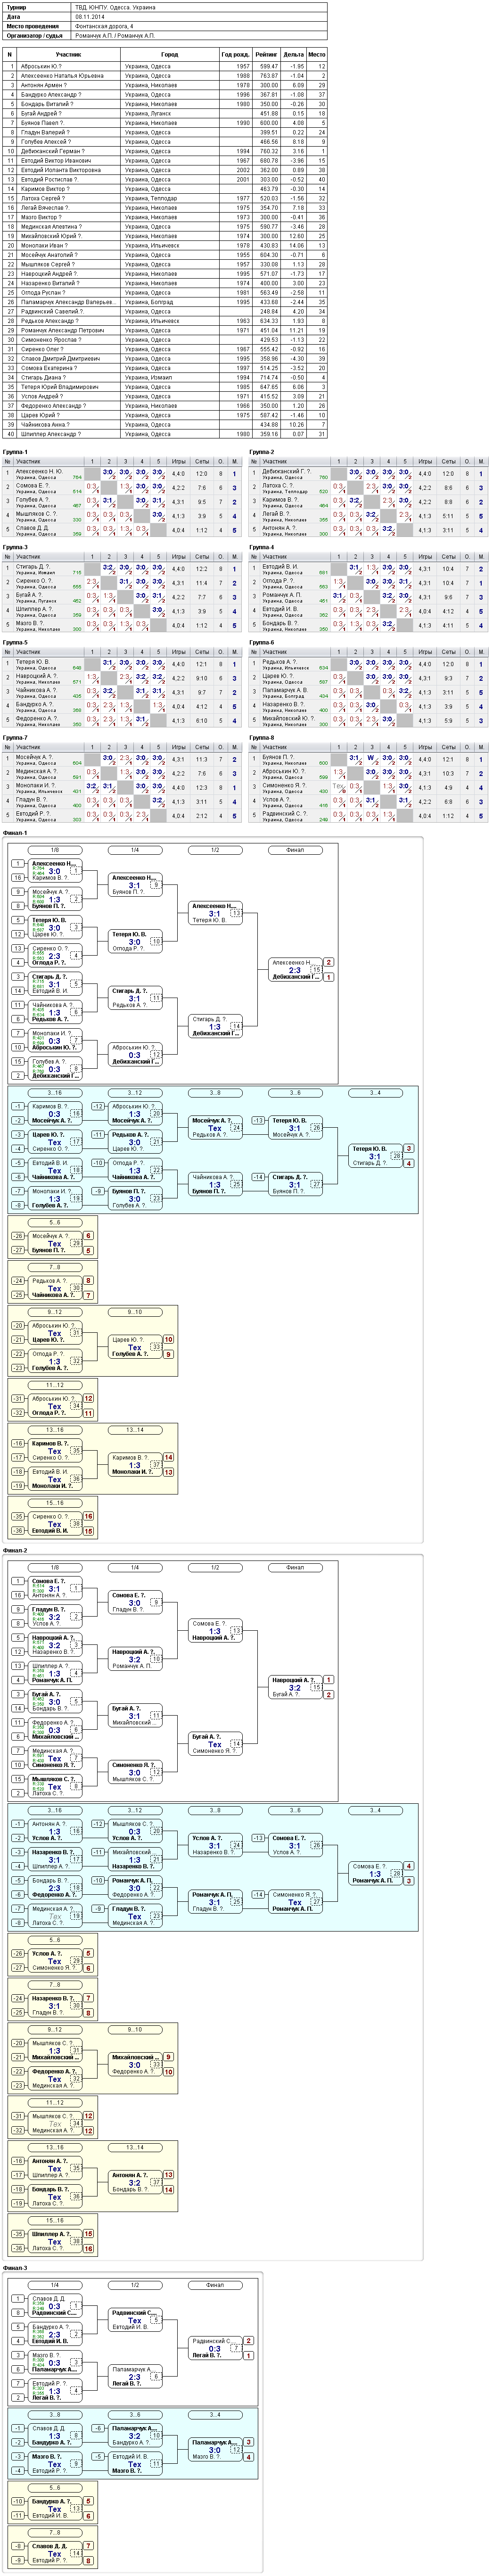Select the 1/2 round label in Финал-1
Screen dimensions: 493x2576
tap(215, 850)
